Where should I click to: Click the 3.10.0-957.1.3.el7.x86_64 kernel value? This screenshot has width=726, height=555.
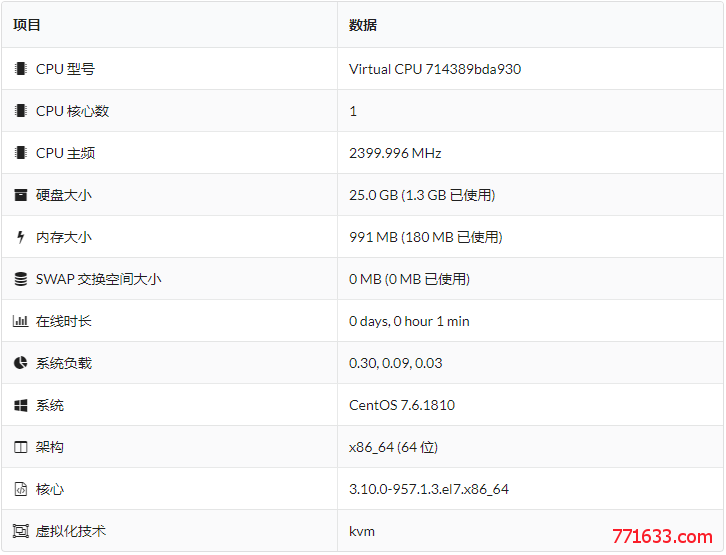coord(429,489)
